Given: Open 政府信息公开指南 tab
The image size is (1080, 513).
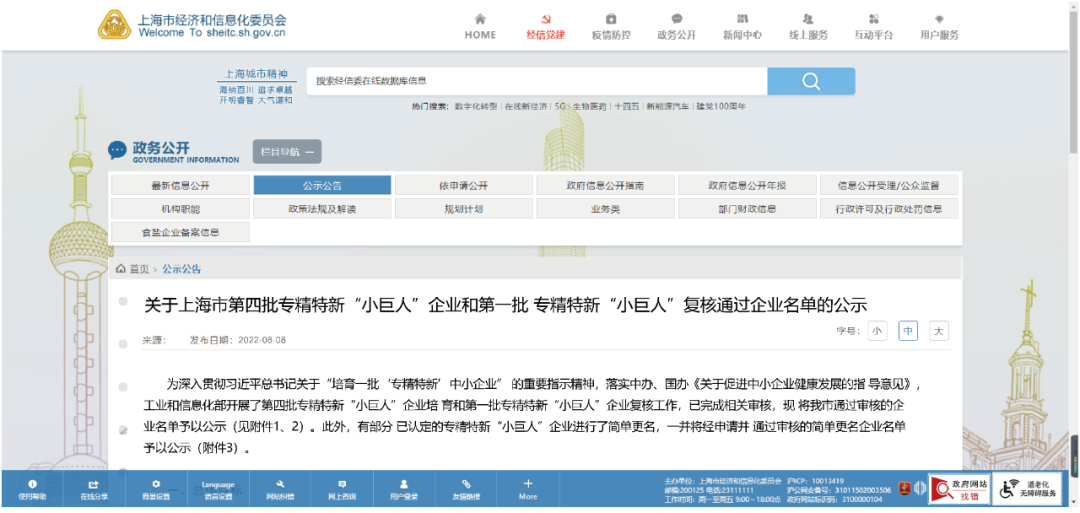Looking at the screenshot, I should (x=605, y=185).
